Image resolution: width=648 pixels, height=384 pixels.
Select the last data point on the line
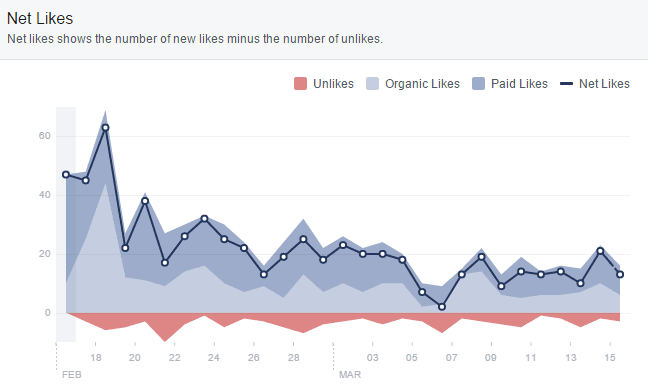coord(620,274)
